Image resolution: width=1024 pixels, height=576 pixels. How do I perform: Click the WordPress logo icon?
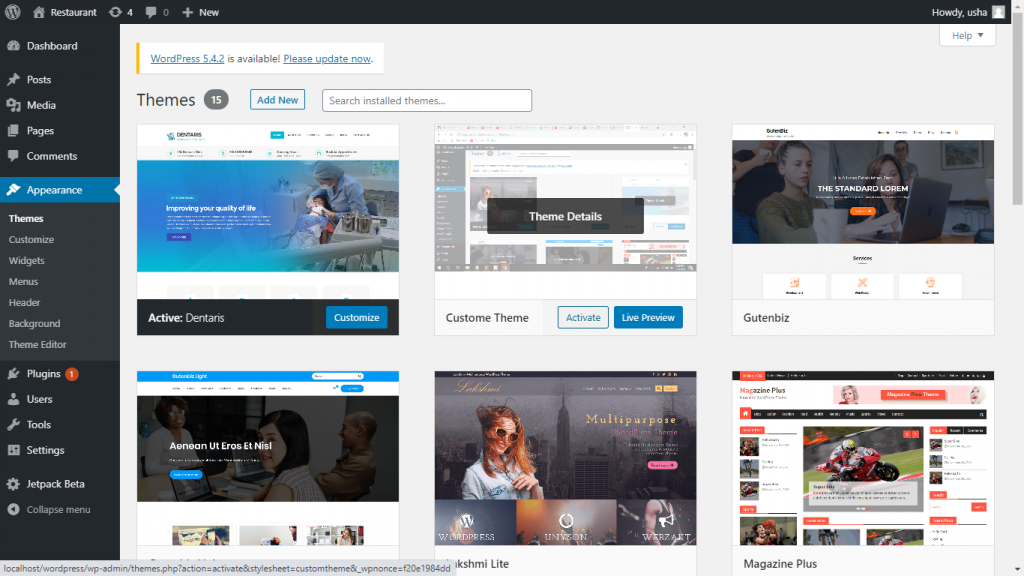point(12,12)
